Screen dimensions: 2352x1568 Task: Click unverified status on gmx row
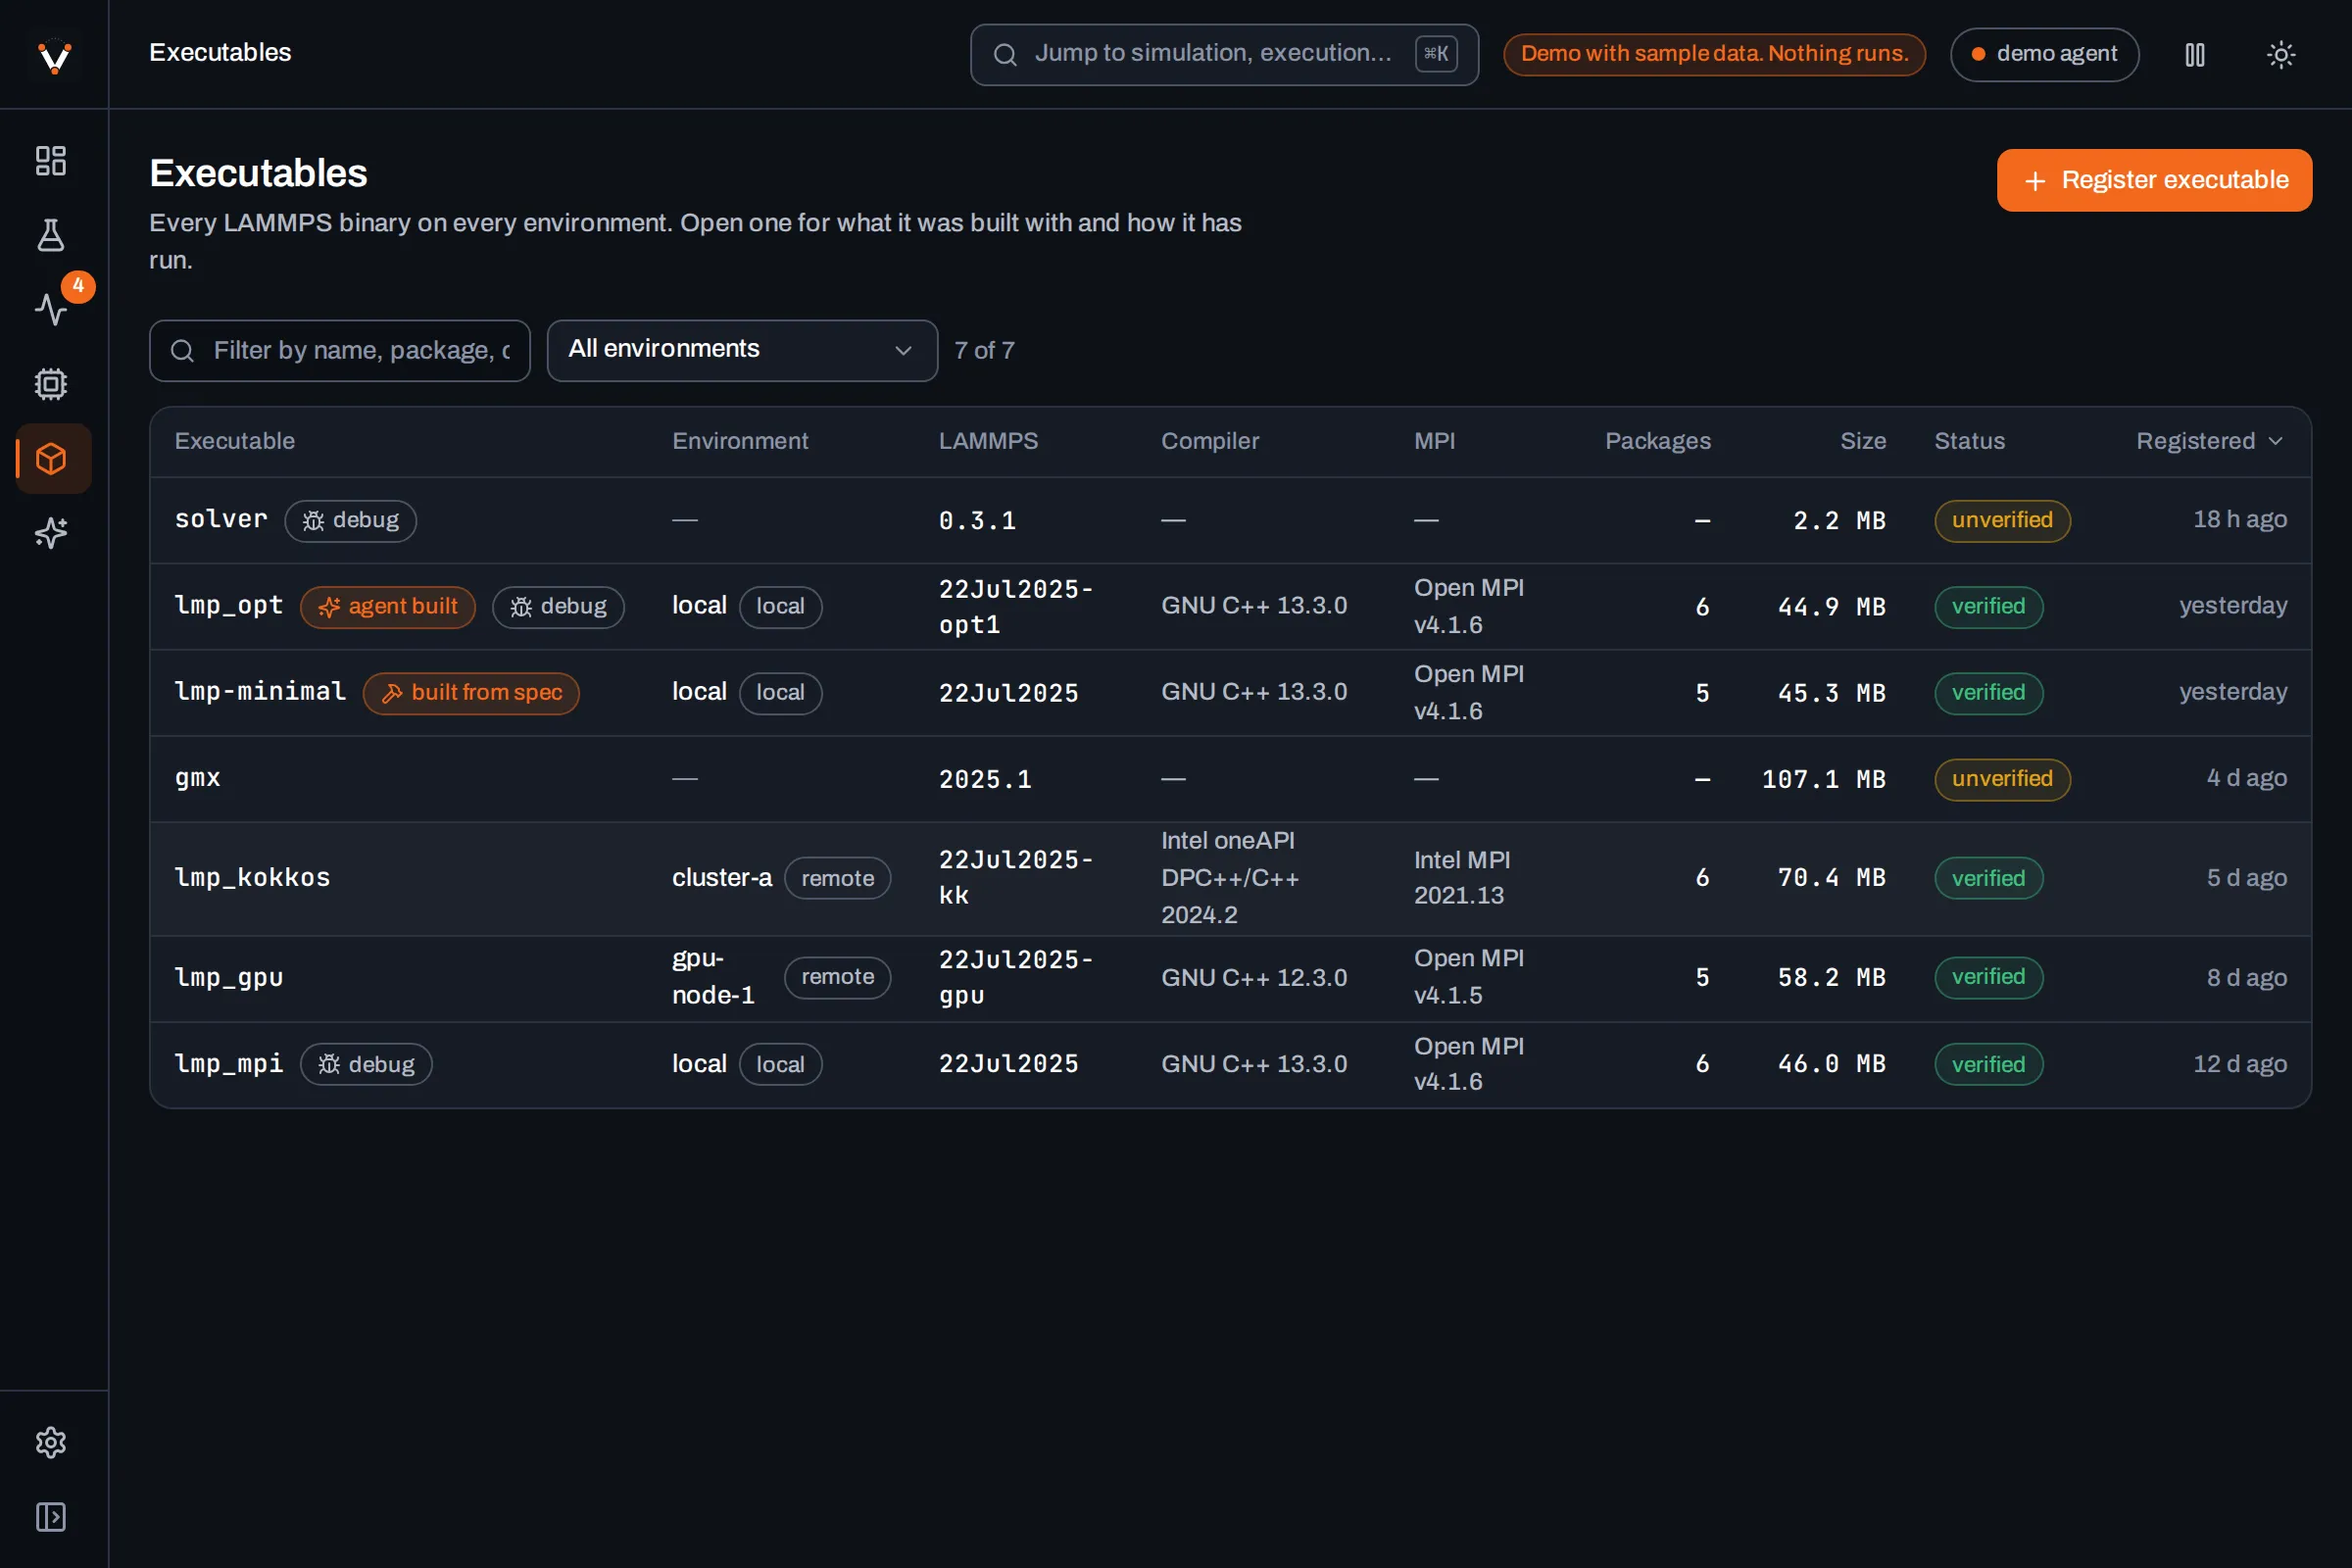2002,778
